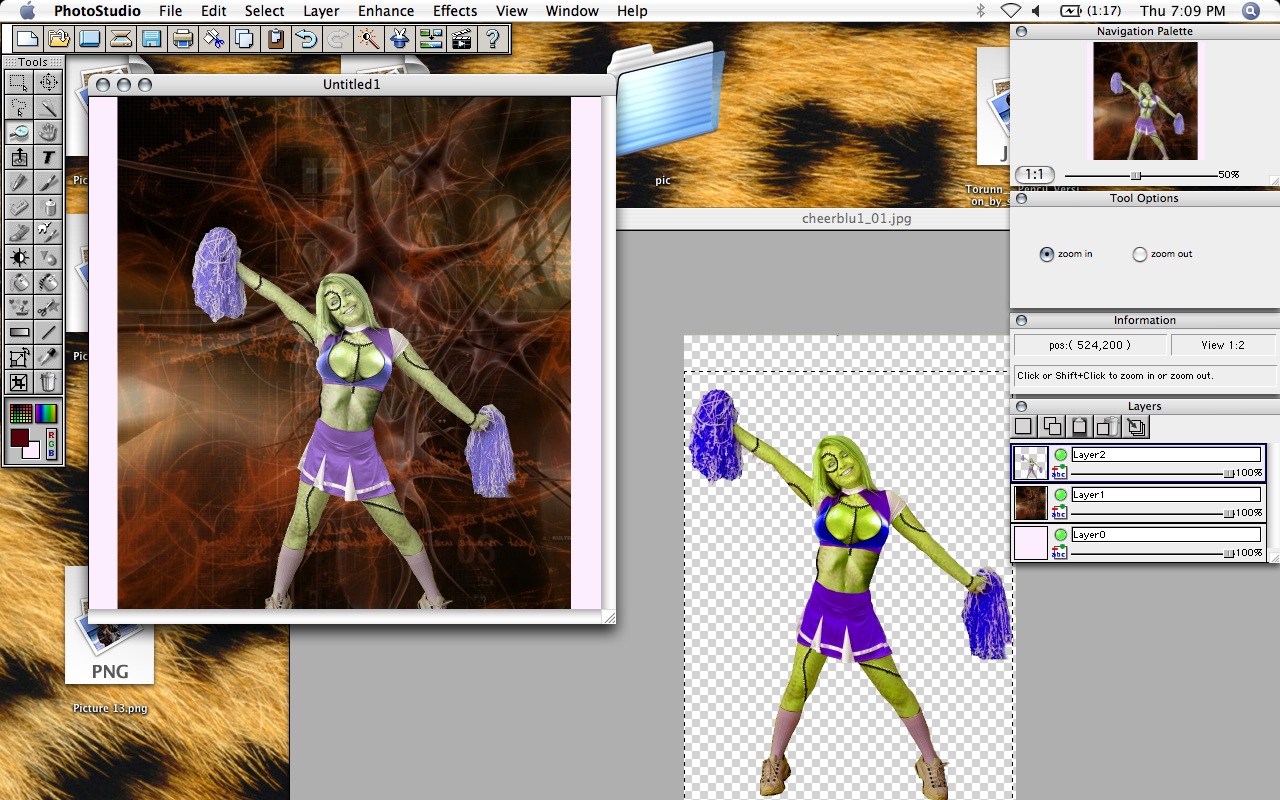Click the Layer2 thumbnail in Layers panel

[1030, 463]
